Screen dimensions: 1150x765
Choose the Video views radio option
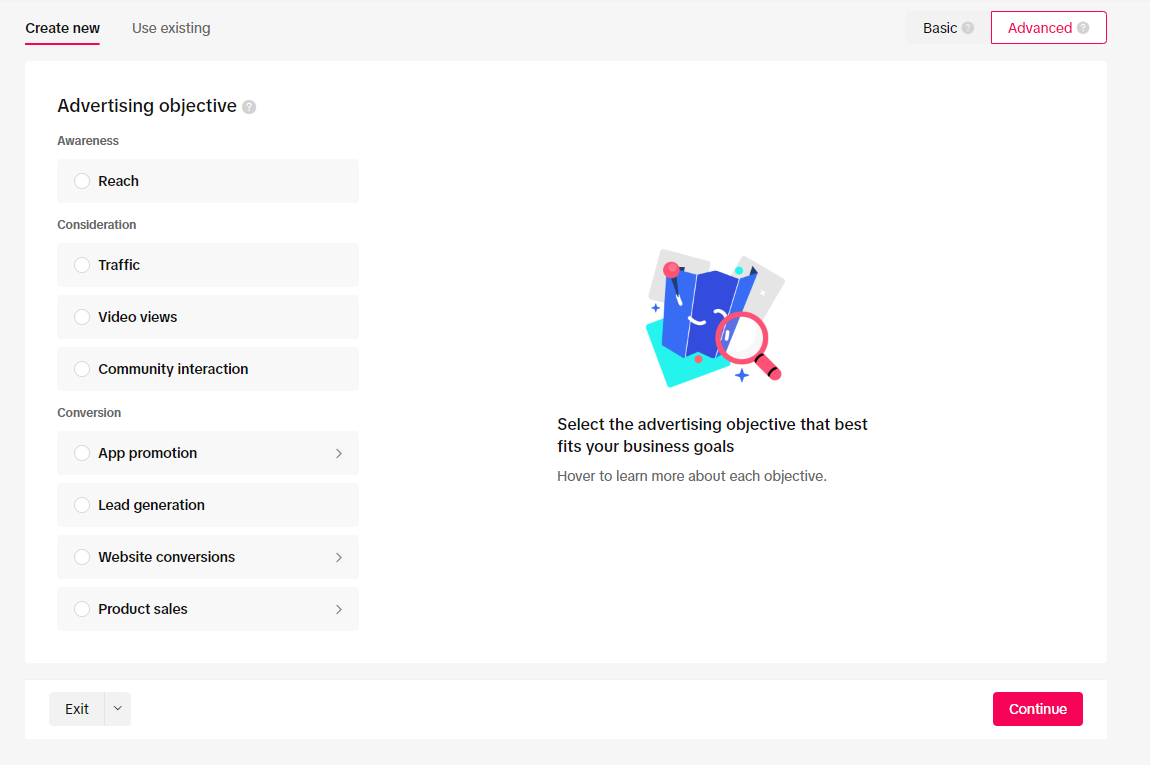[82, 317]
